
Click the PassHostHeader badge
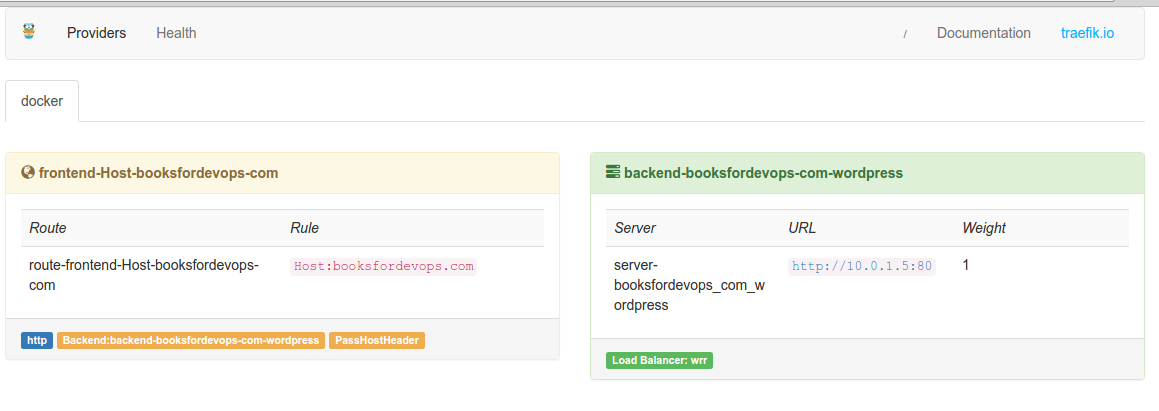click(377, 340)
